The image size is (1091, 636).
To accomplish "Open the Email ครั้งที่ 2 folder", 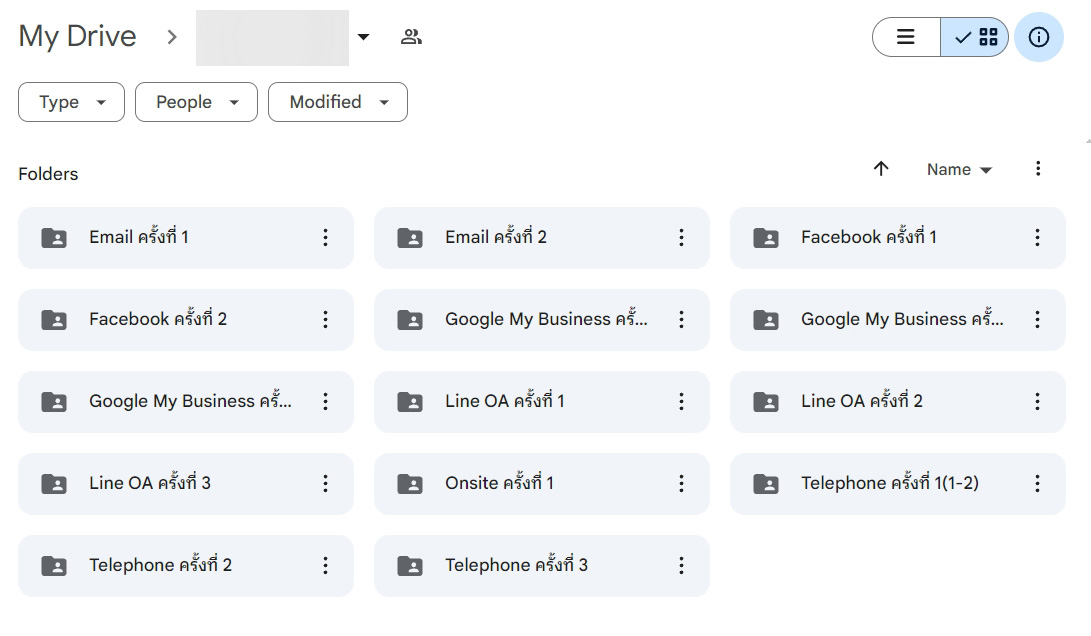I will coord(496,237).
